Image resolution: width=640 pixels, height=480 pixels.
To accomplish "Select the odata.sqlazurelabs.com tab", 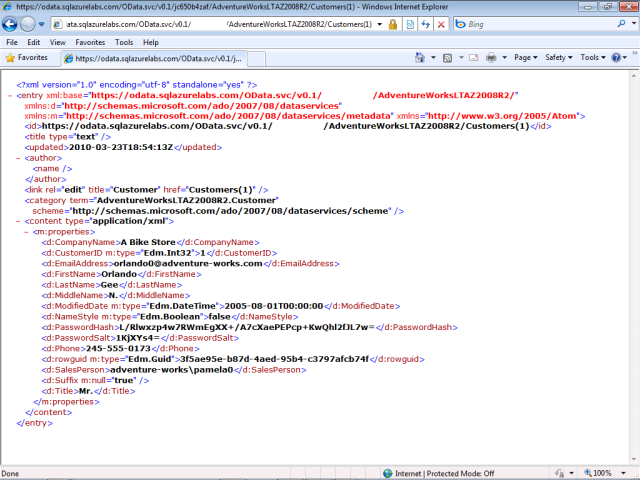I will click(x=154, y=58).
